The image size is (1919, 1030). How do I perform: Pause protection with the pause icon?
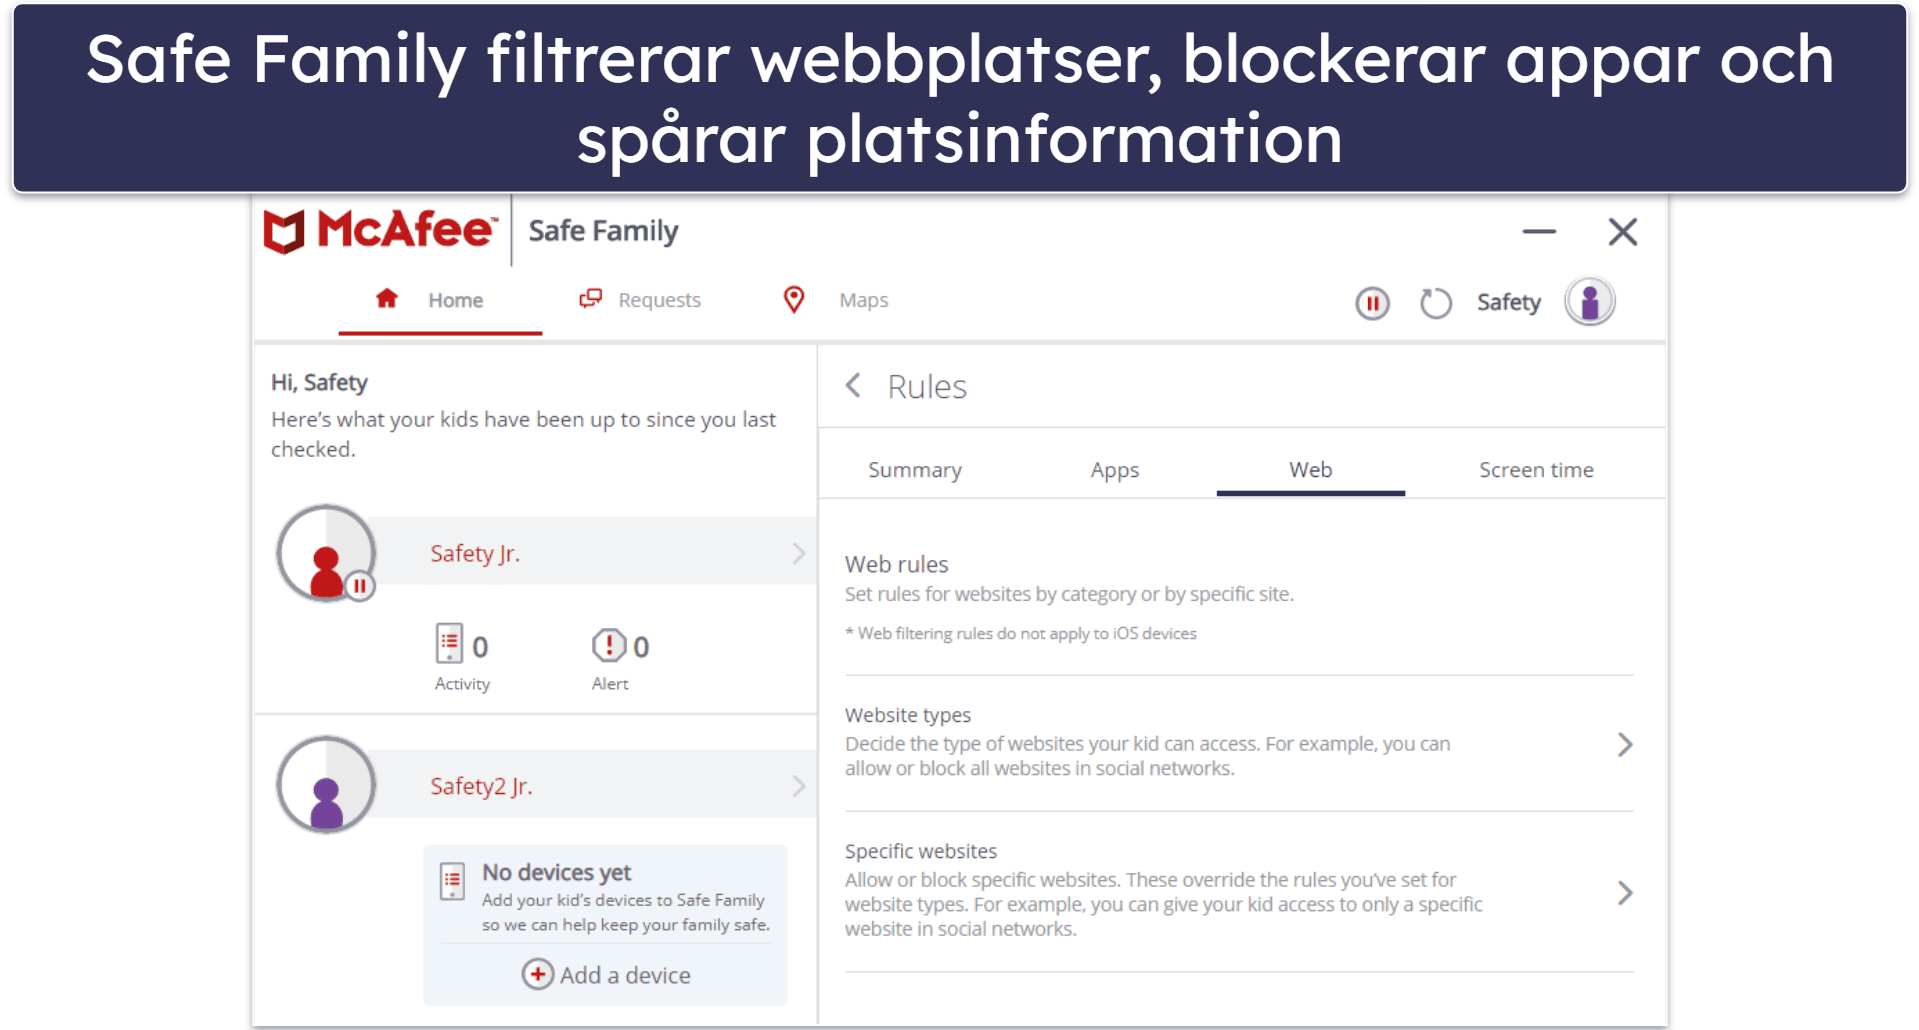pos(1372,303)
